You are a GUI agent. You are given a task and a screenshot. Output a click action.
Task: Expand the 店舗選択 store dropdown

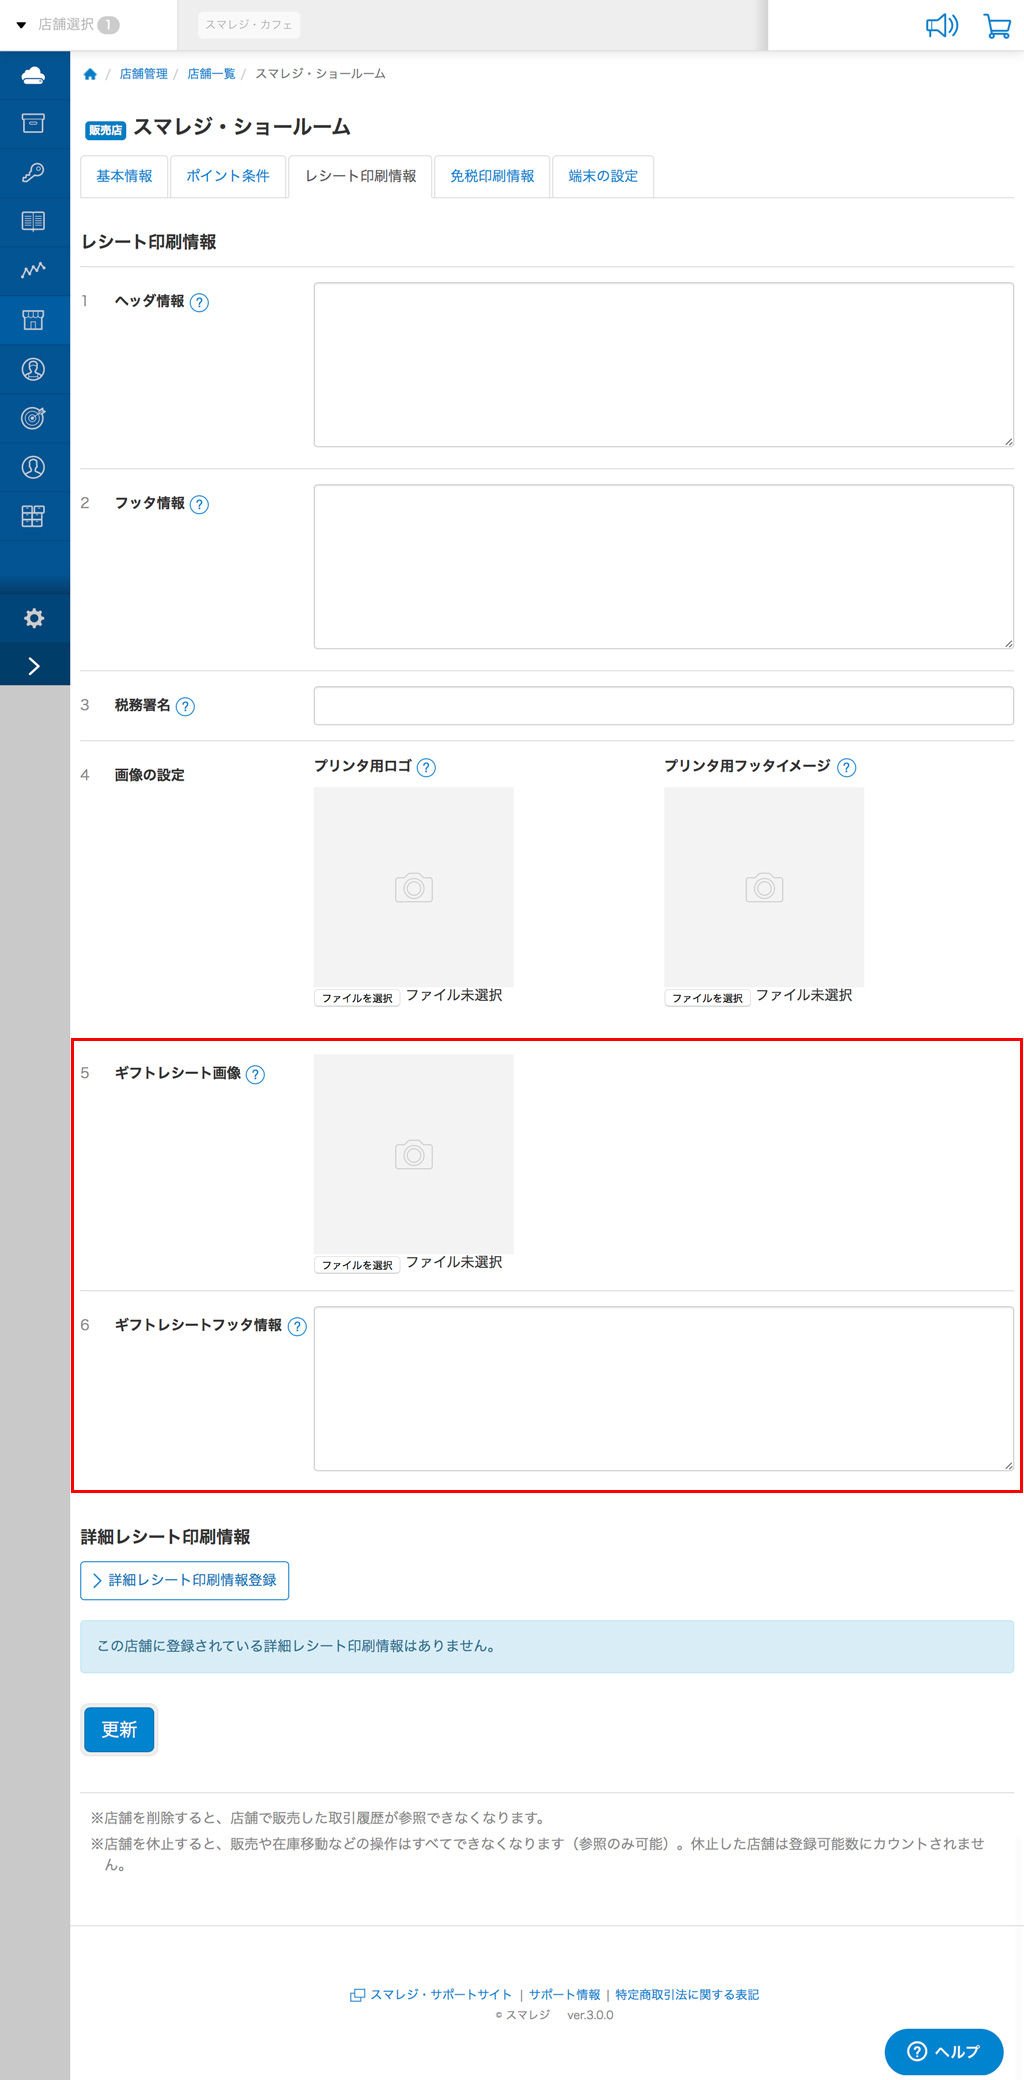[x=66, y=25]
